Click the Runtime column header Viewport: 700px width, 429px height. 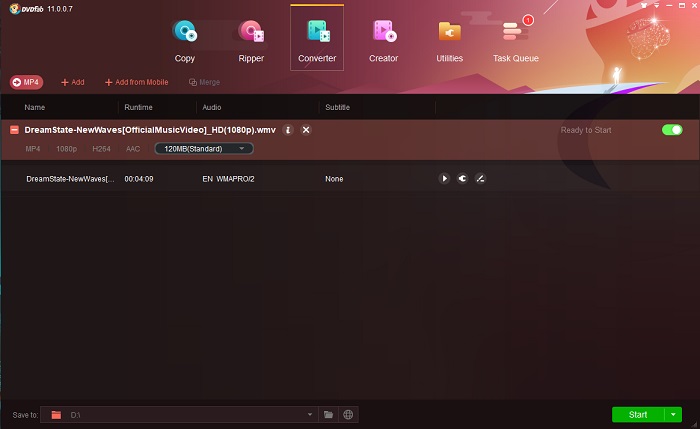138,107
